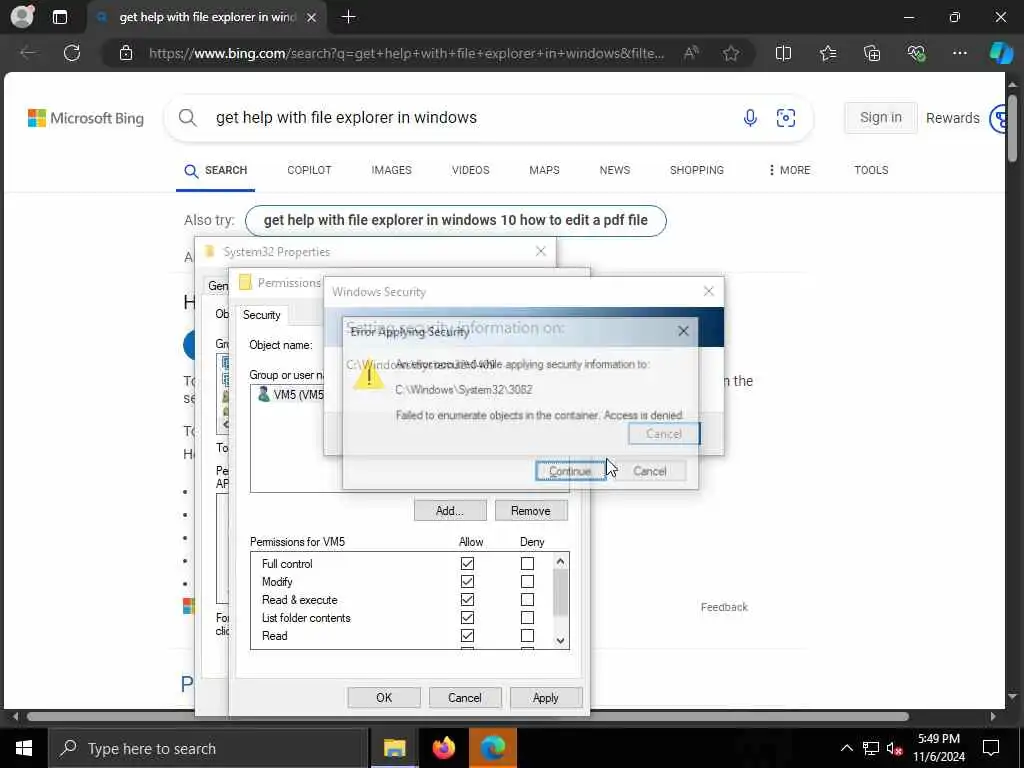Open the TOOLS menu
Viewport: 1024px width, 768px height.
coord(871,170)
